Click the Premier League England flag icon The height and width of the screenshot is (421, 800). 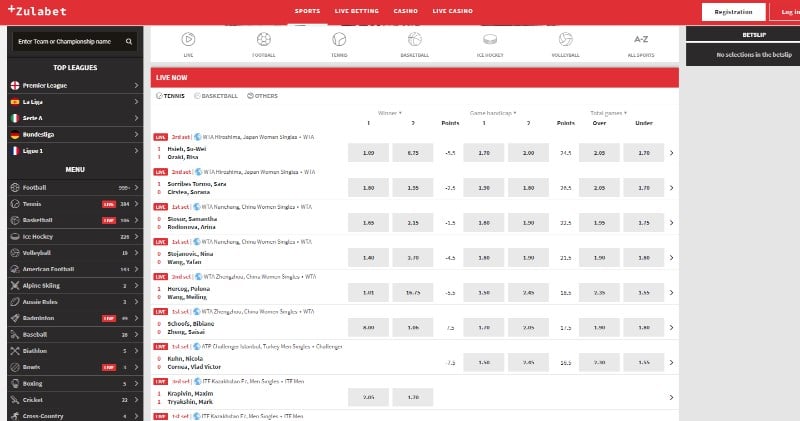15,85
